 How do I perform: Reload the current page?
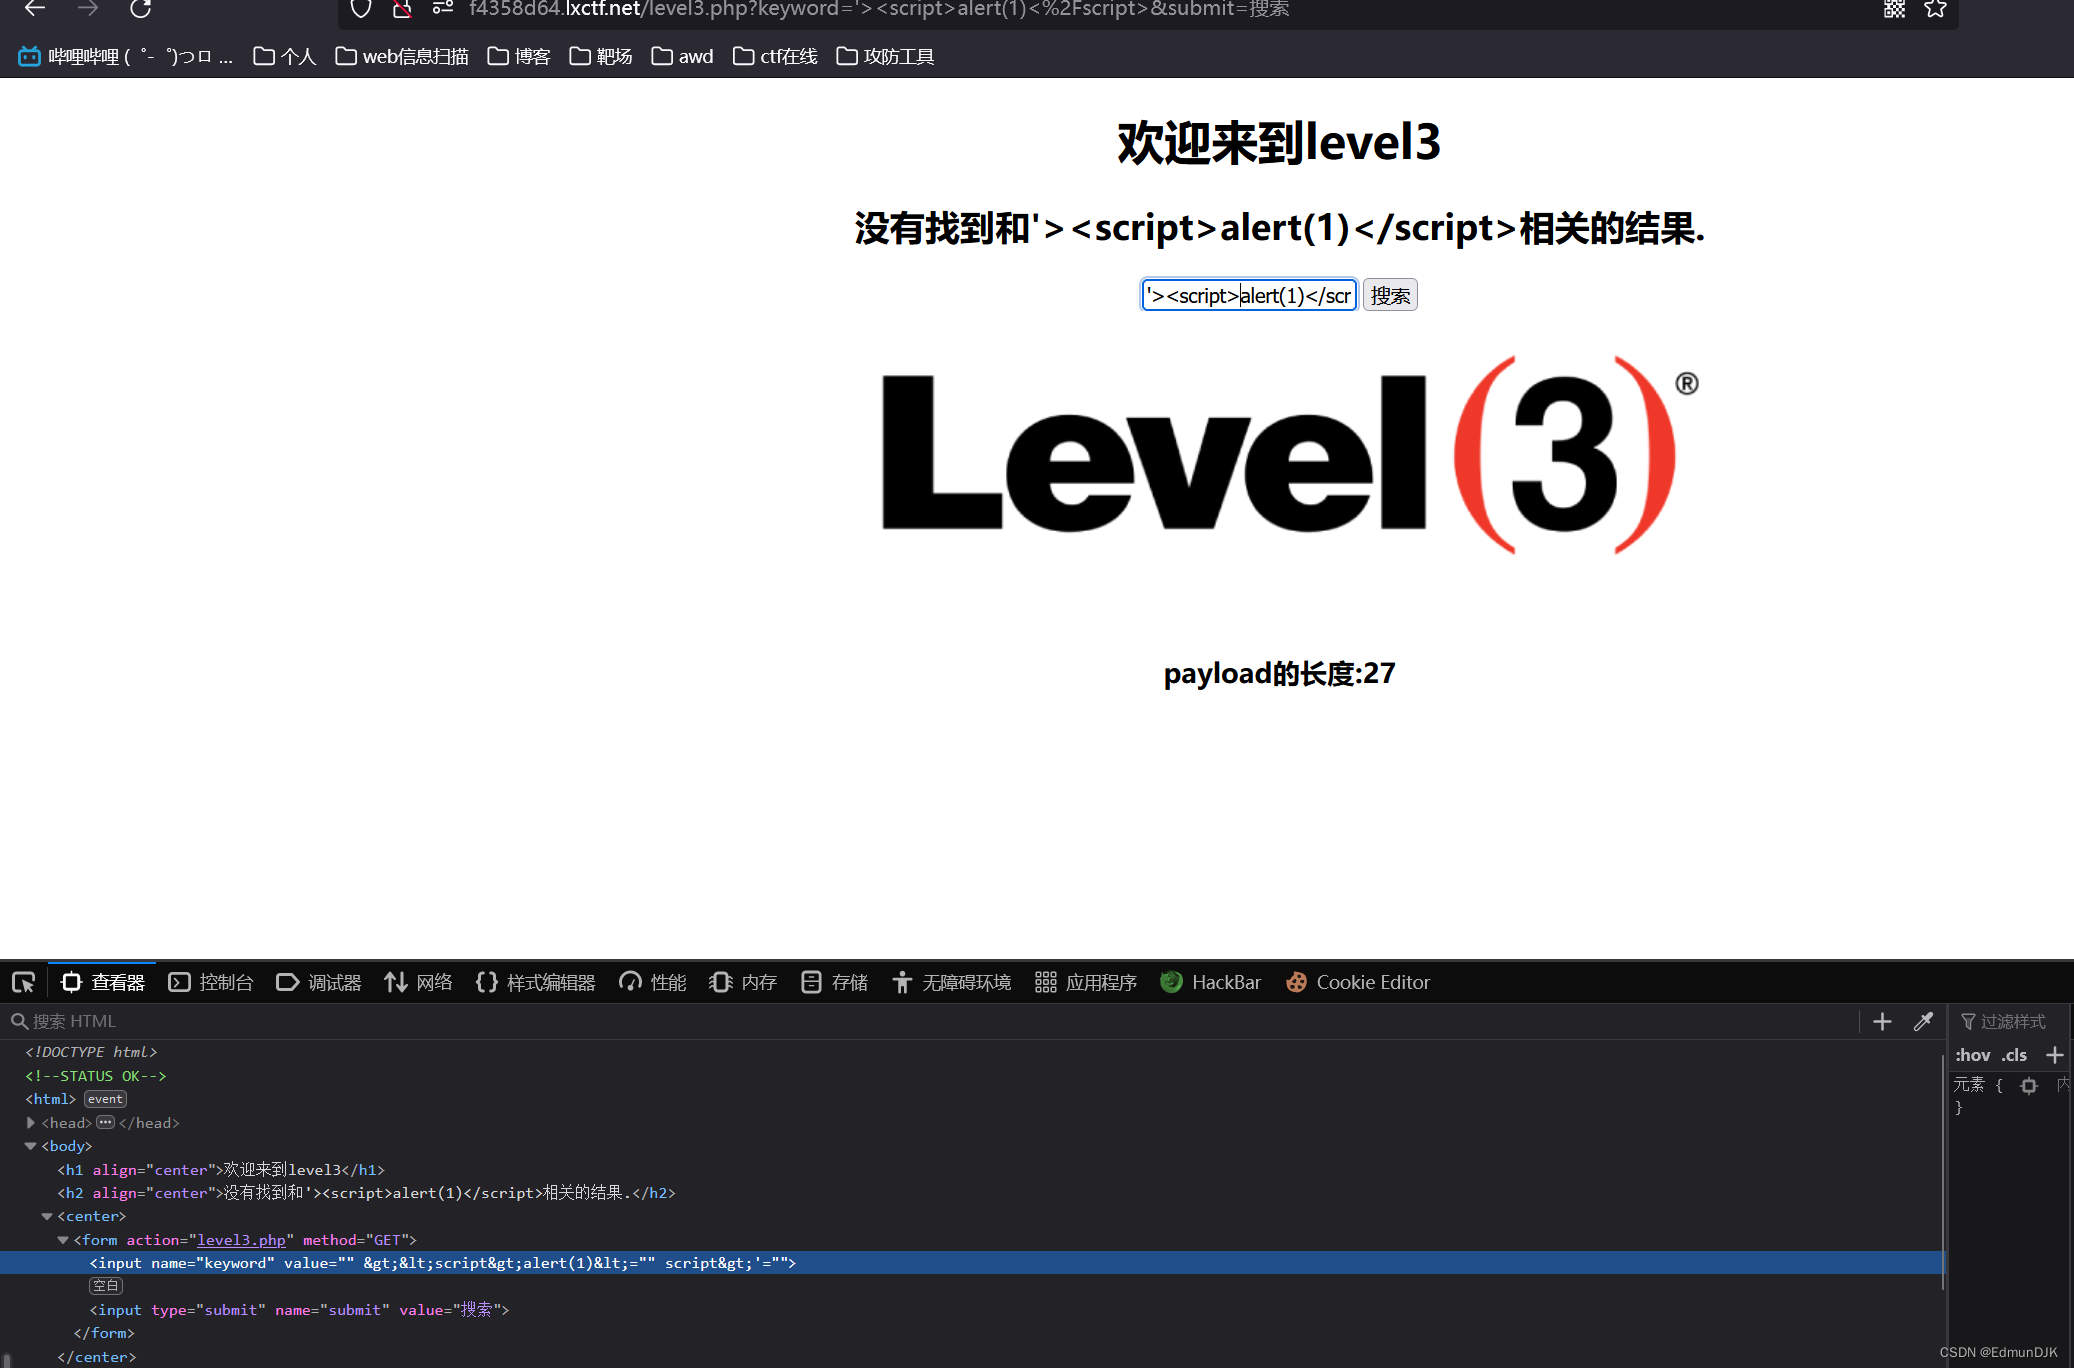click(x=142, y=9)
